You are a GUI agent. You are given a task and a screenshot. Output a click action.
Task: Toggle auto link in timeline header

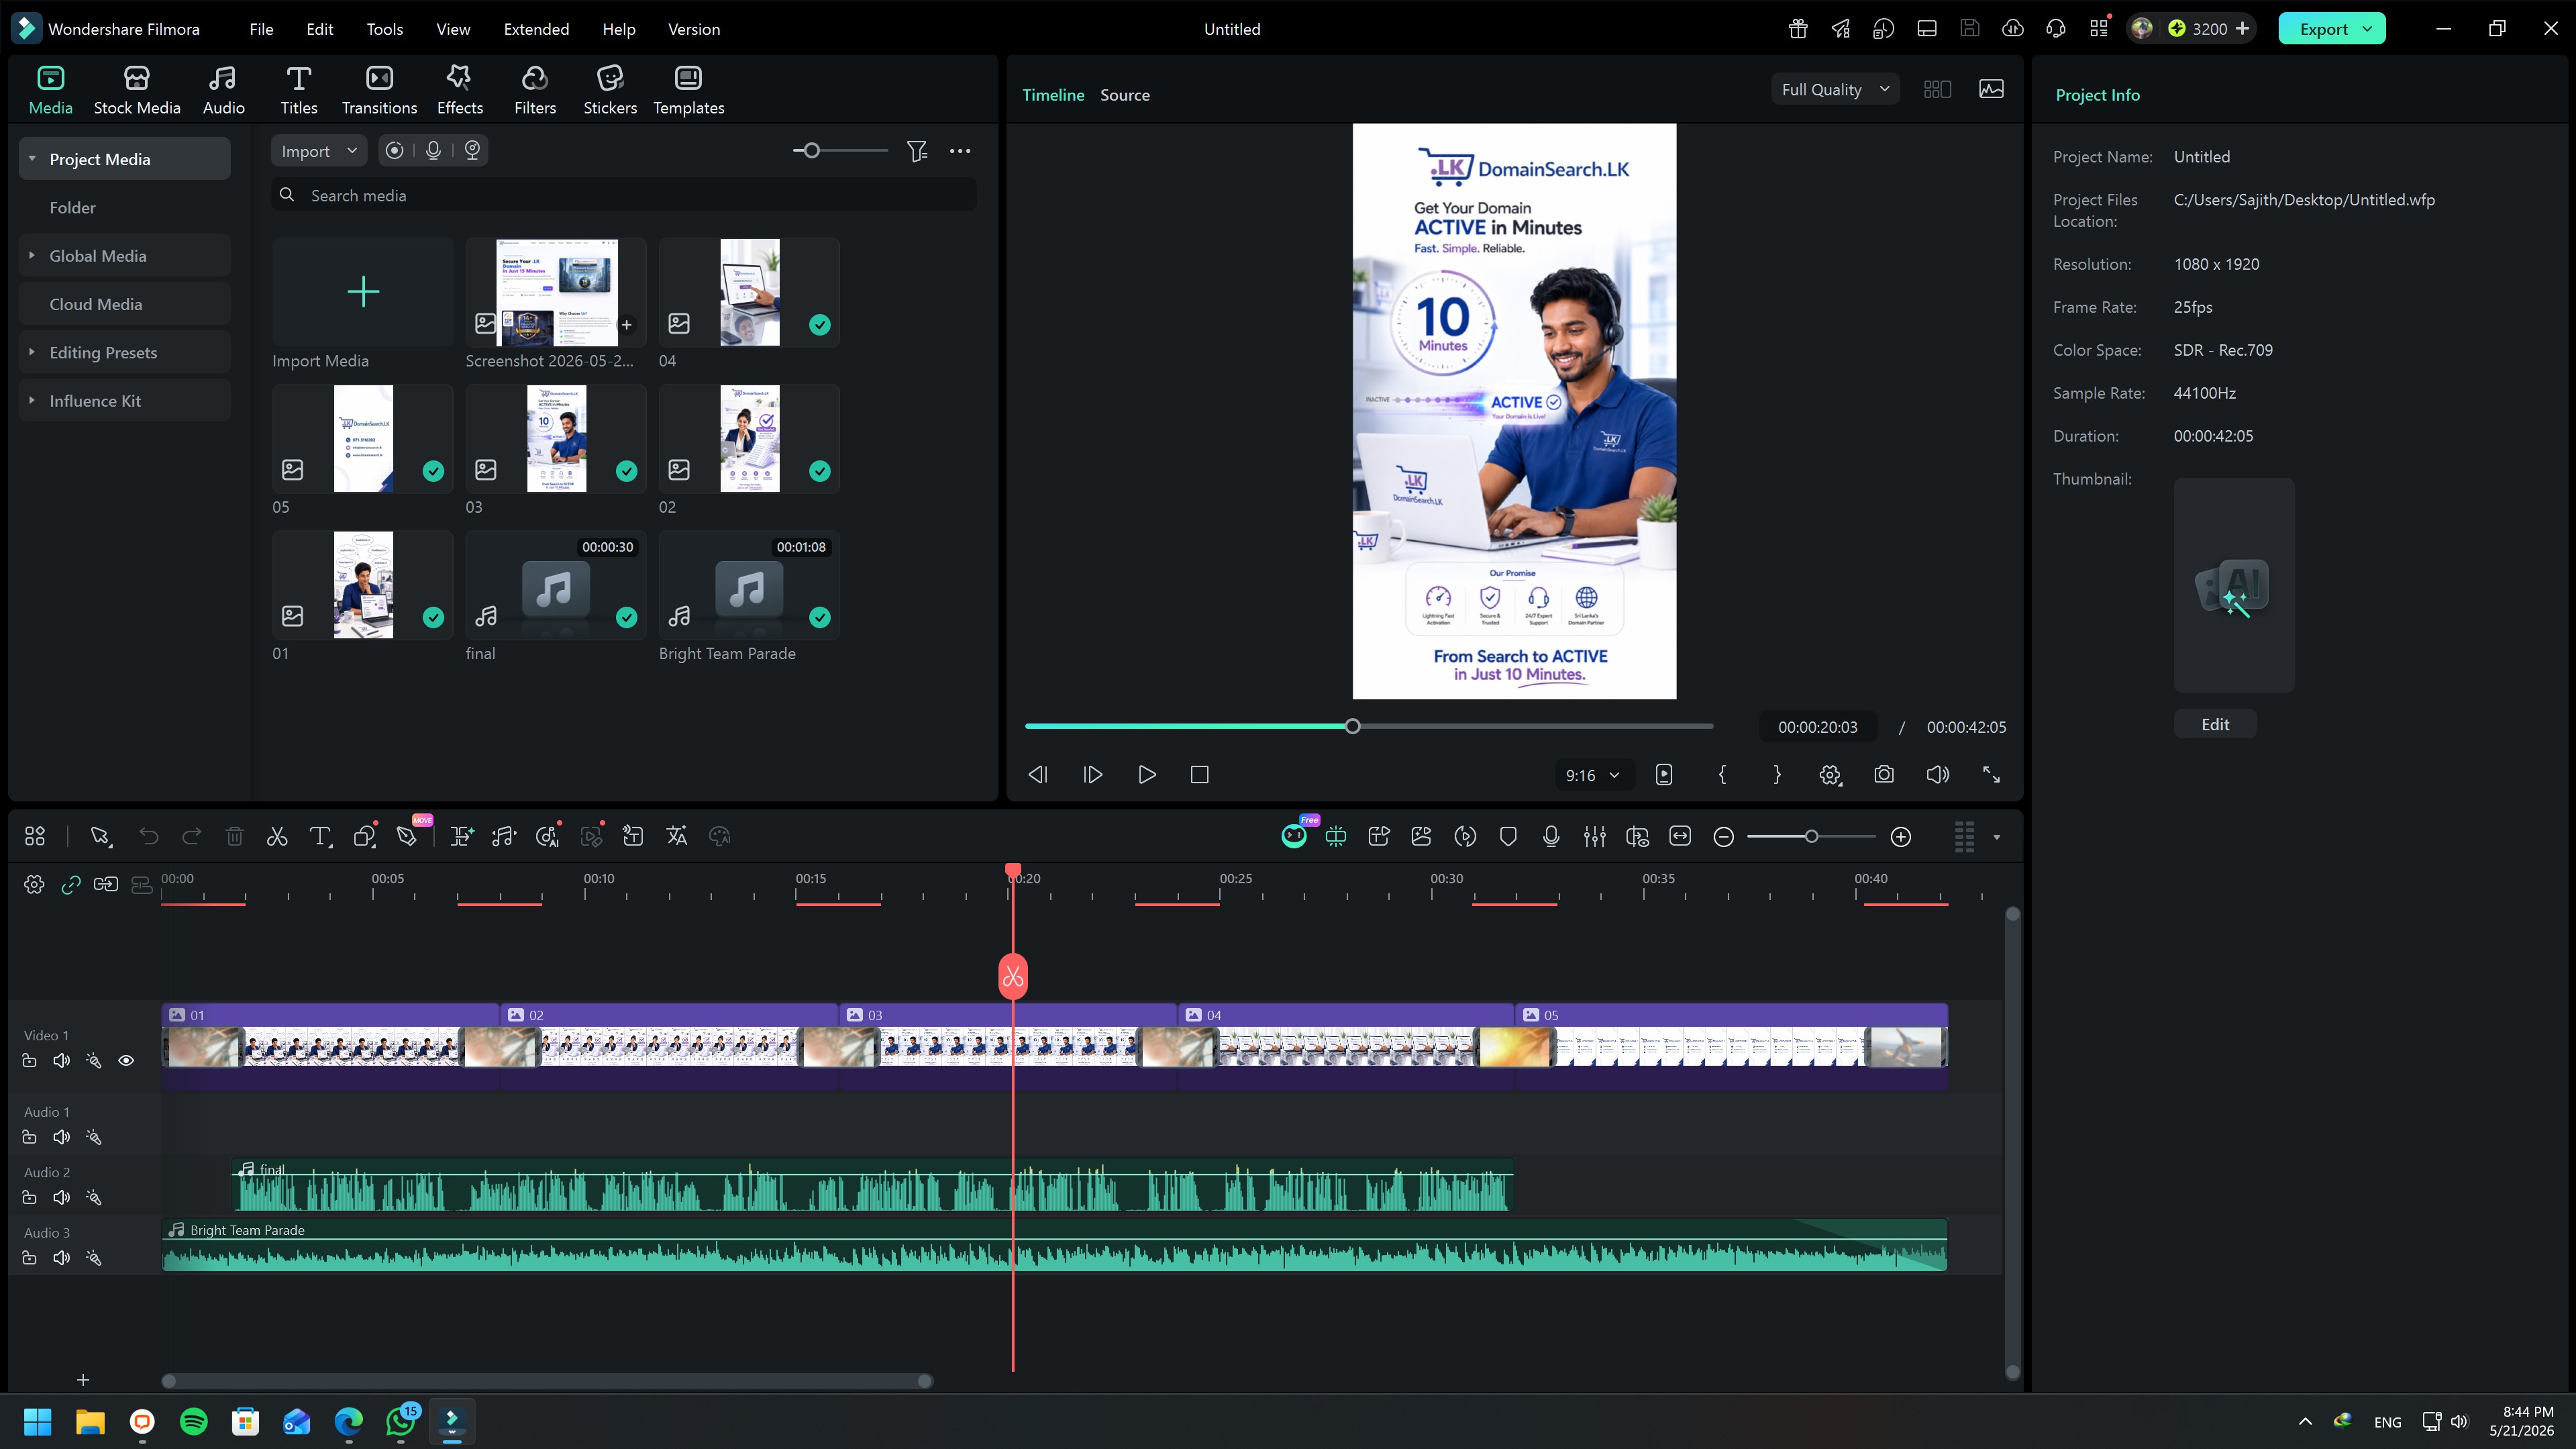point(70,884)
